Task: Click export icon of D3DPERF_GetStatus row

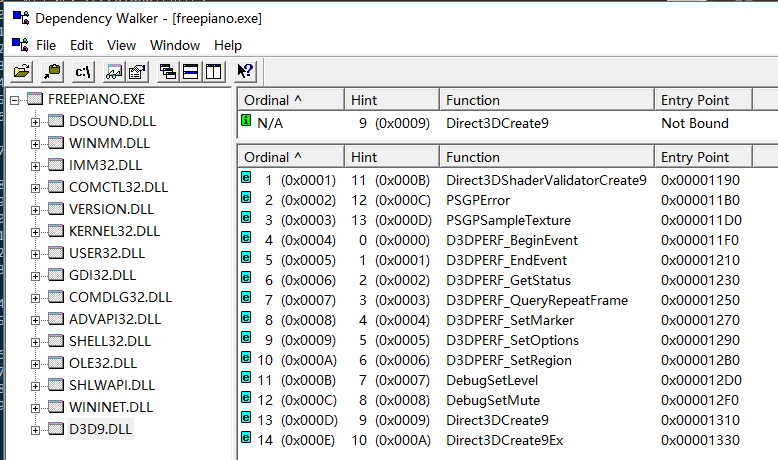Action: (246, 277)
